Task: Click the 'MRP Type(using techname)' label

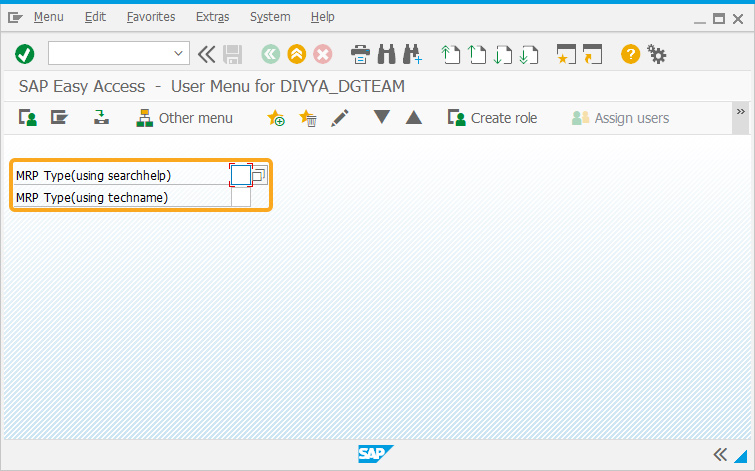Action: 92,197
